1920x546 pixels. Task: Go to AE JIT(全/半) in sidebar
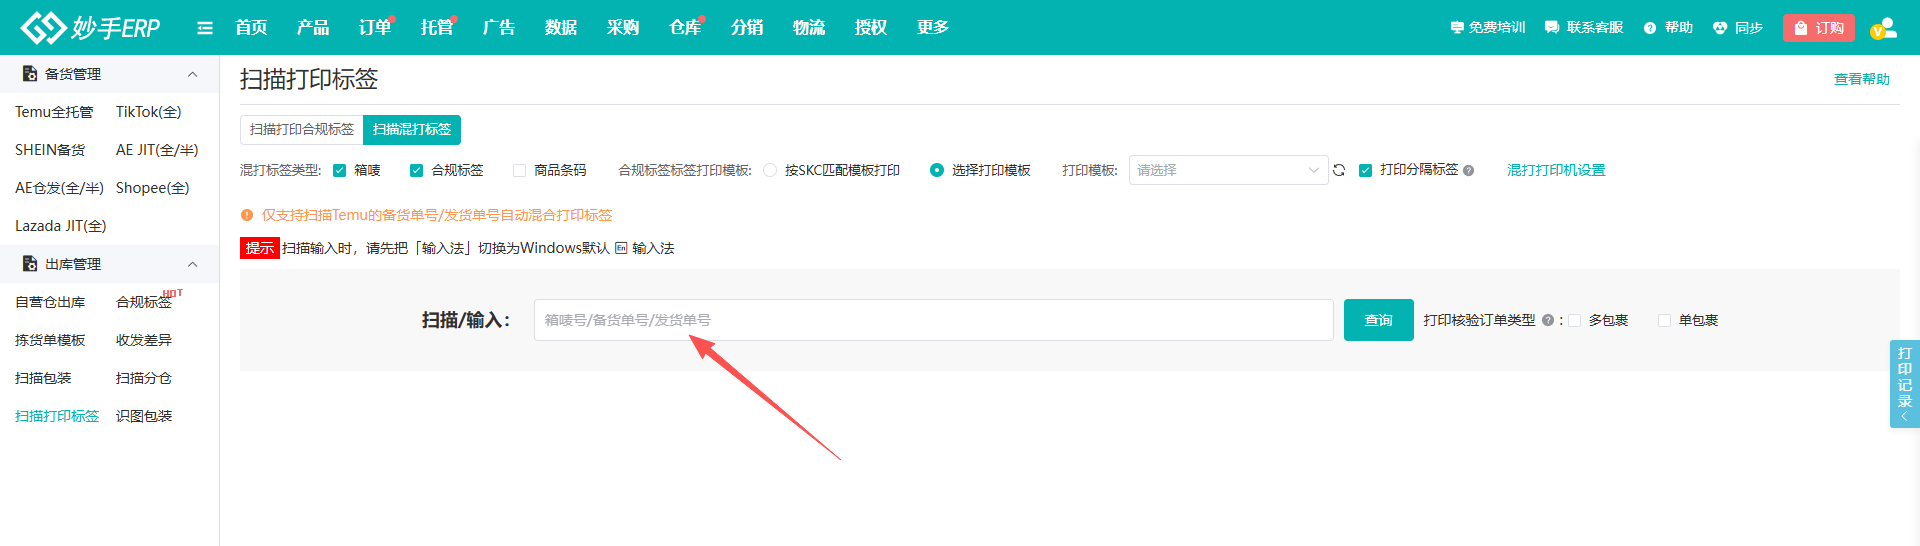(157, 150)
